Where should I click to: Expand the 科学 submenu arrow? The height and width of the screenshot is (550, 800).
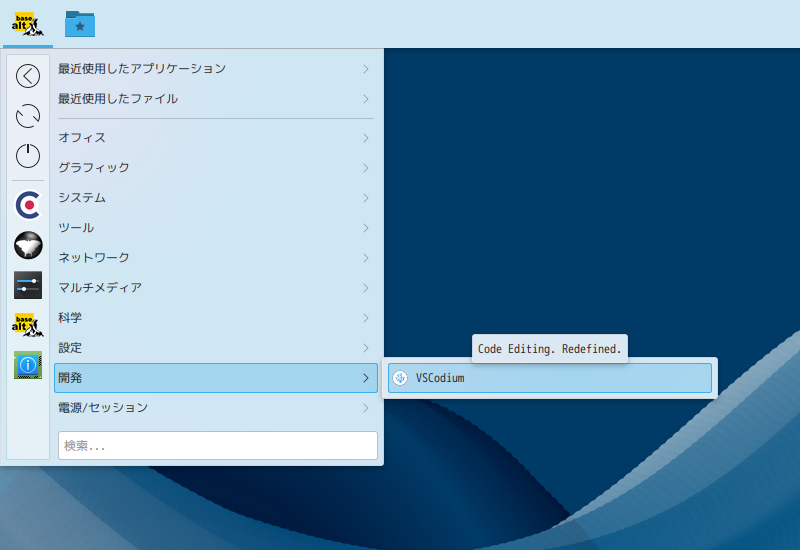[x=366, y=318]
